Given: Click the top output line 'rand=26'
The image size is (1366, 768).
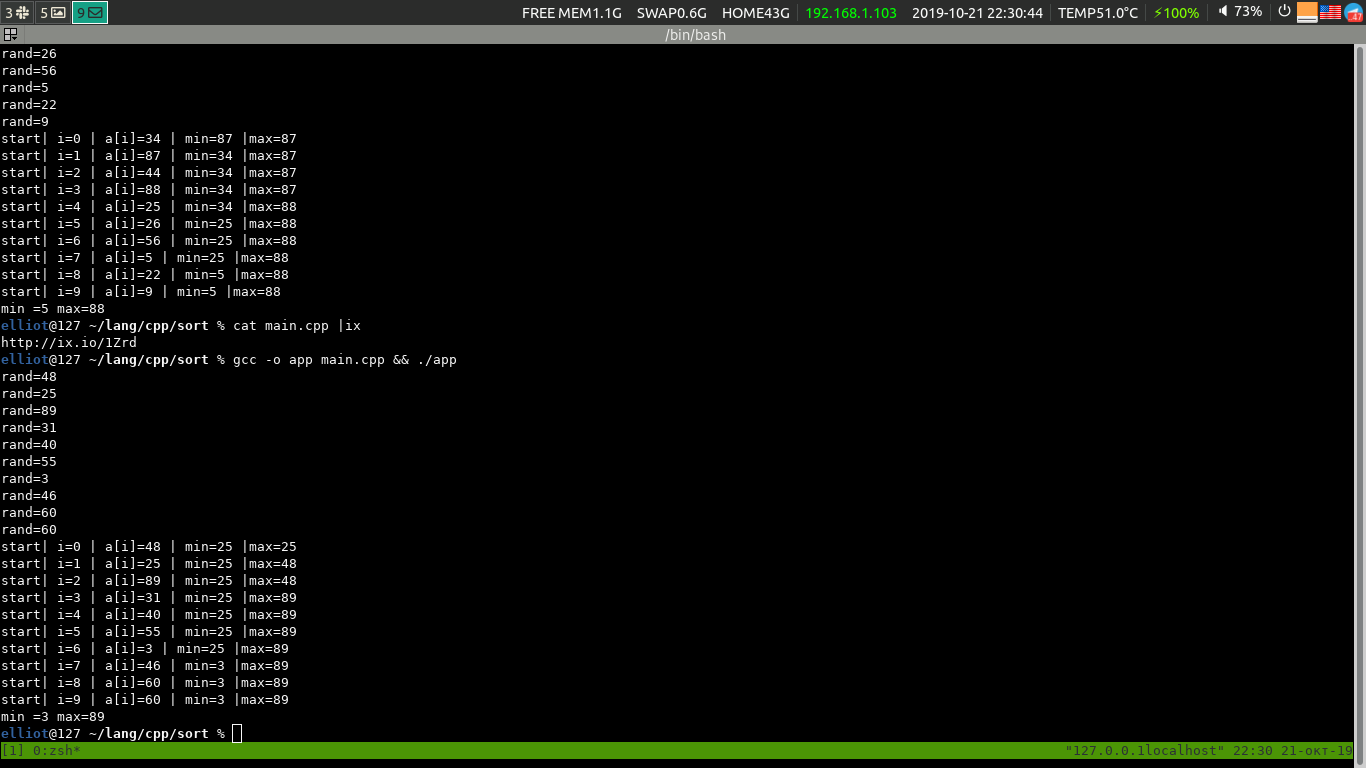Looking at the screenshot, I should (29, 54).
